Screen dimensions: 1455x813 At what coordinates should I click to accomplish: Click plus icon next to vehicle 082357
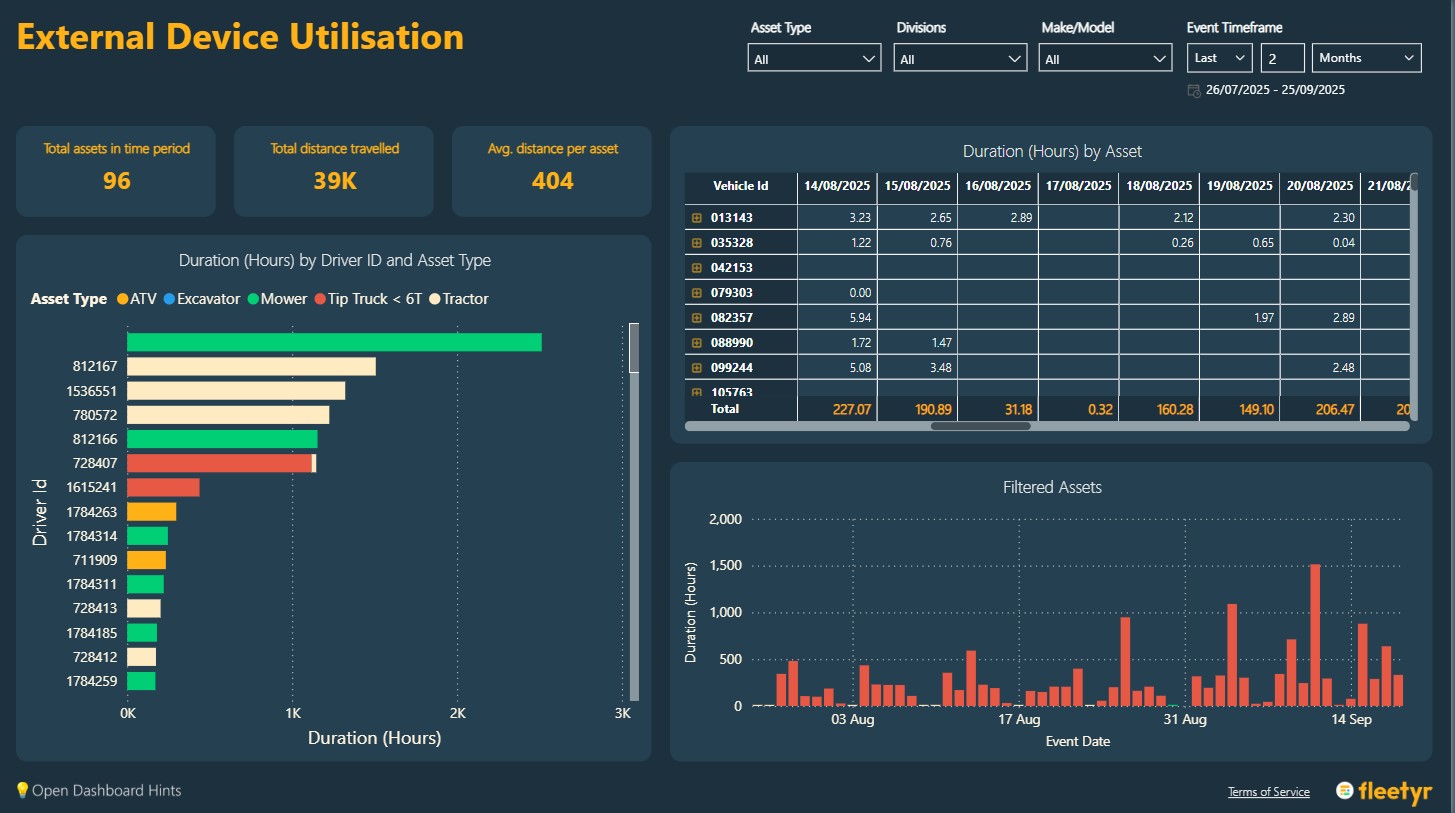coord(697,317)
